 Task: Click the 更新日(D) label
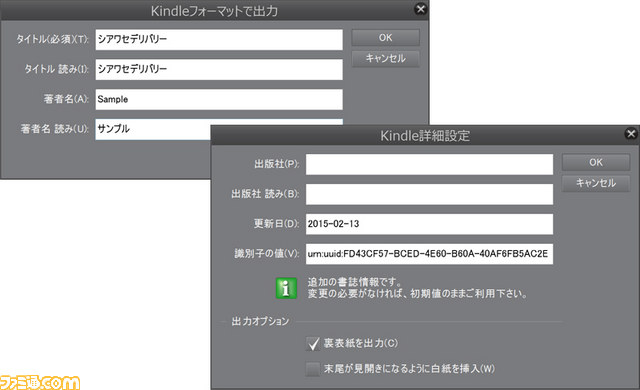(x=276, y=224)
